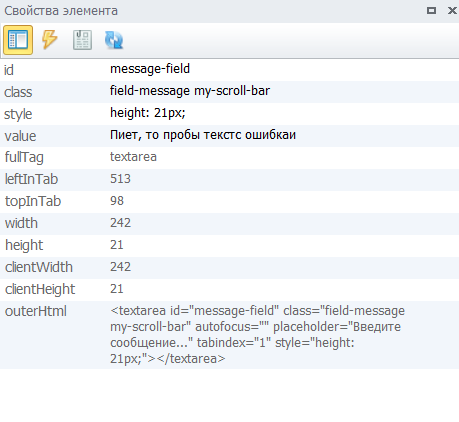Viewport: 459px width, 422px height.
Task: Edit the id value message-field
Action: 150,69
